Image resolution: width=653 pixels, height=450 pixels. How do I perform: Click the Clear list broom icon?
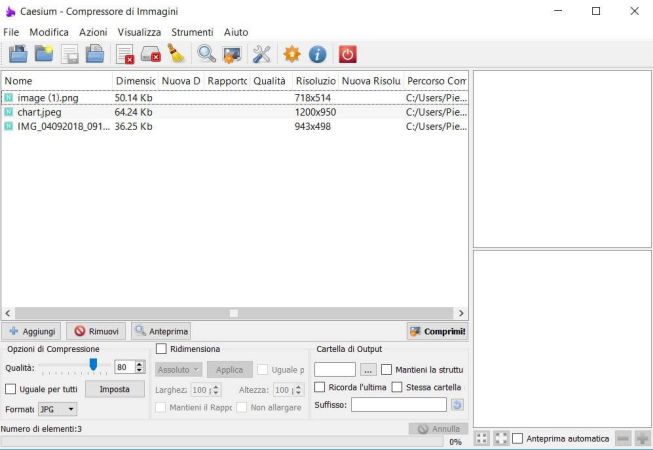tap(176, 53)
